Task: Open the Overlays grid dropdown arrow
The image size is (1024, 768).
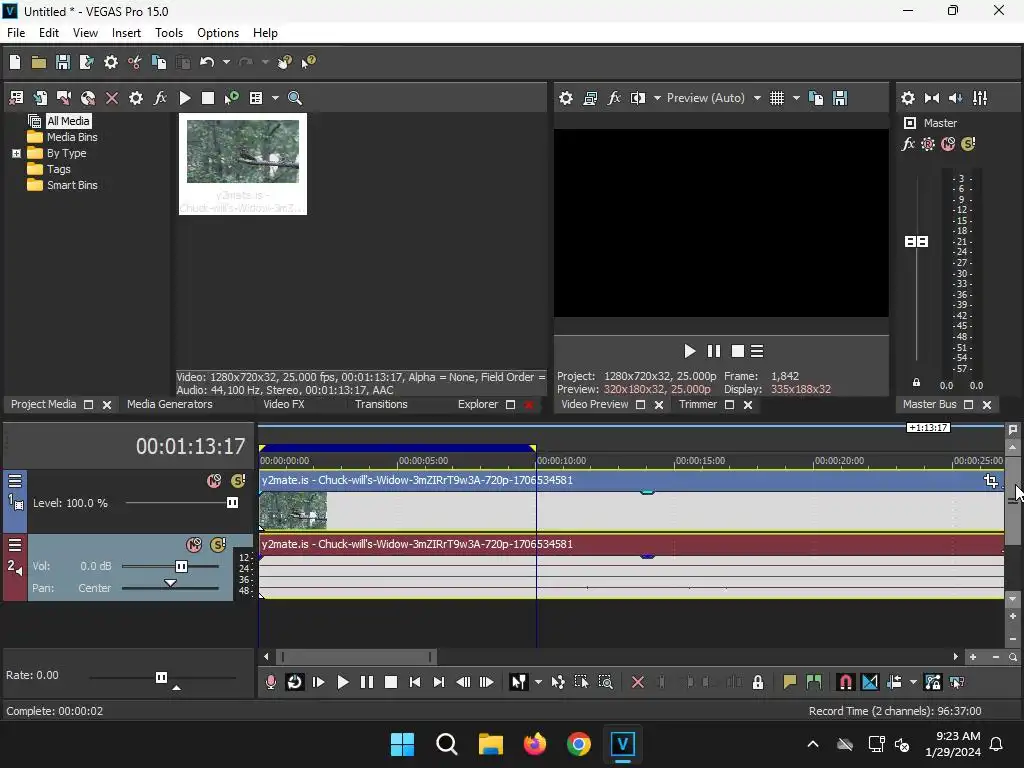Action: pyautogui.click(x=796, y=98)
